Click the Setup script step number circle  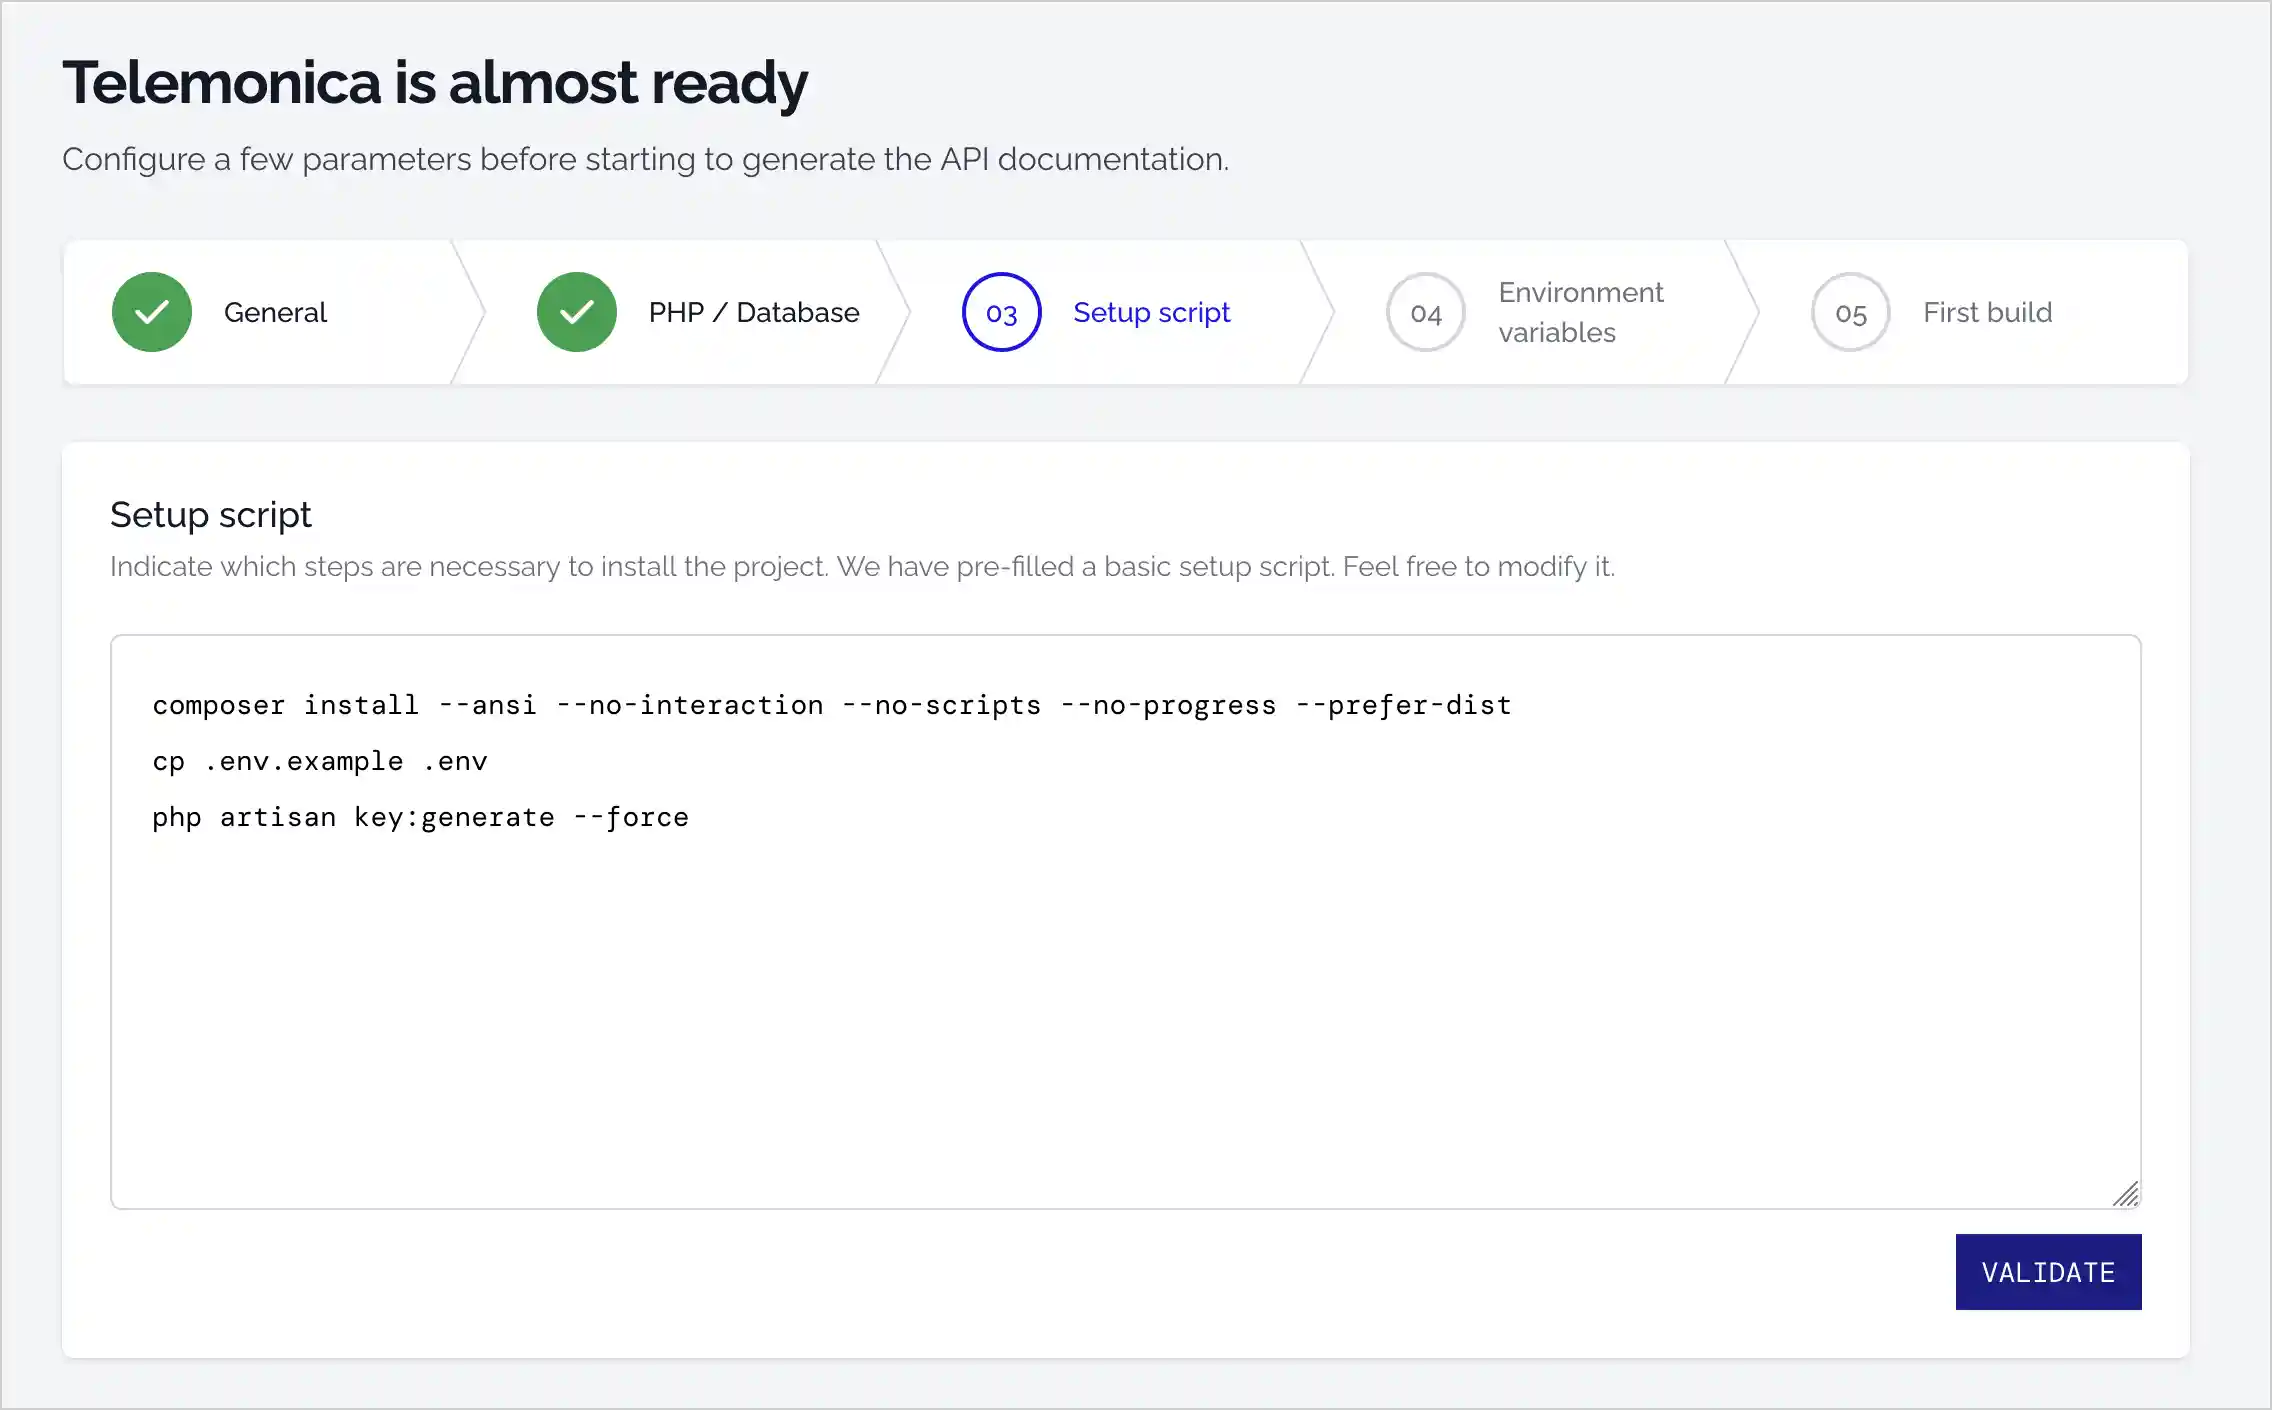pos(1001,311)
